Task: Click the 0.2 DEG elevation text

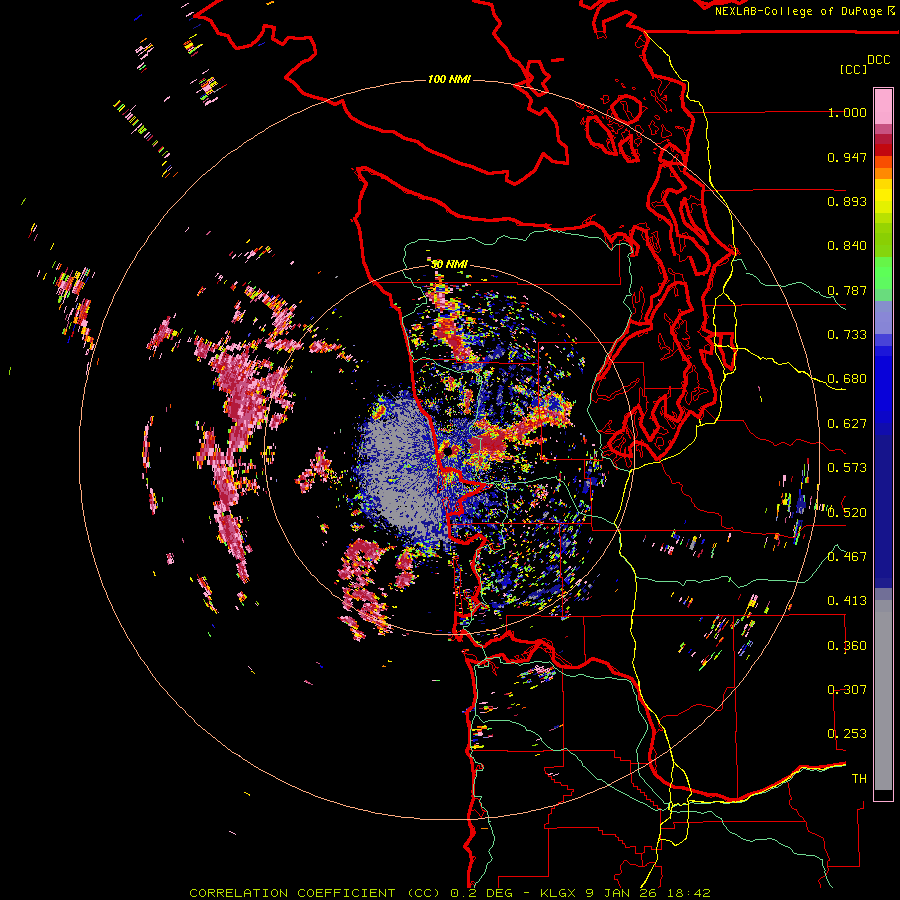Action: (483, 893)
